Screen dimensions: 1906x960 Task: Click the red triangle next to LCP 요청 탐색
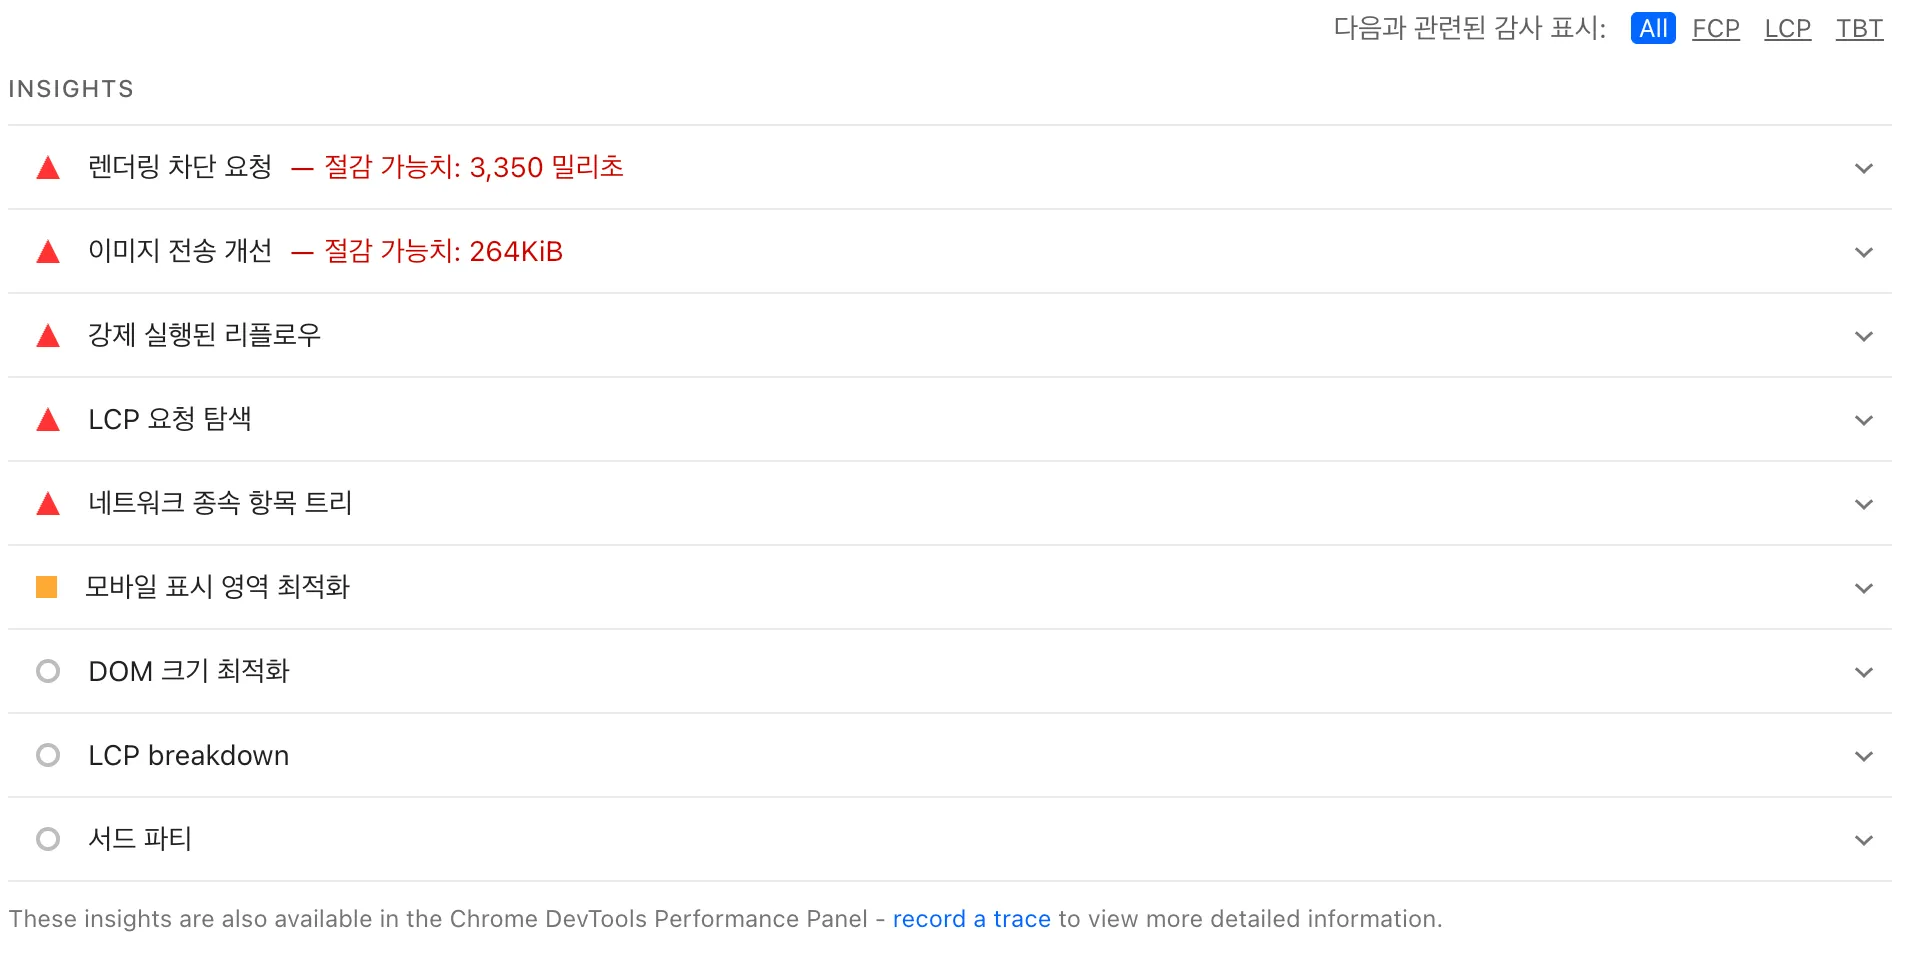[x=48, y=419]
